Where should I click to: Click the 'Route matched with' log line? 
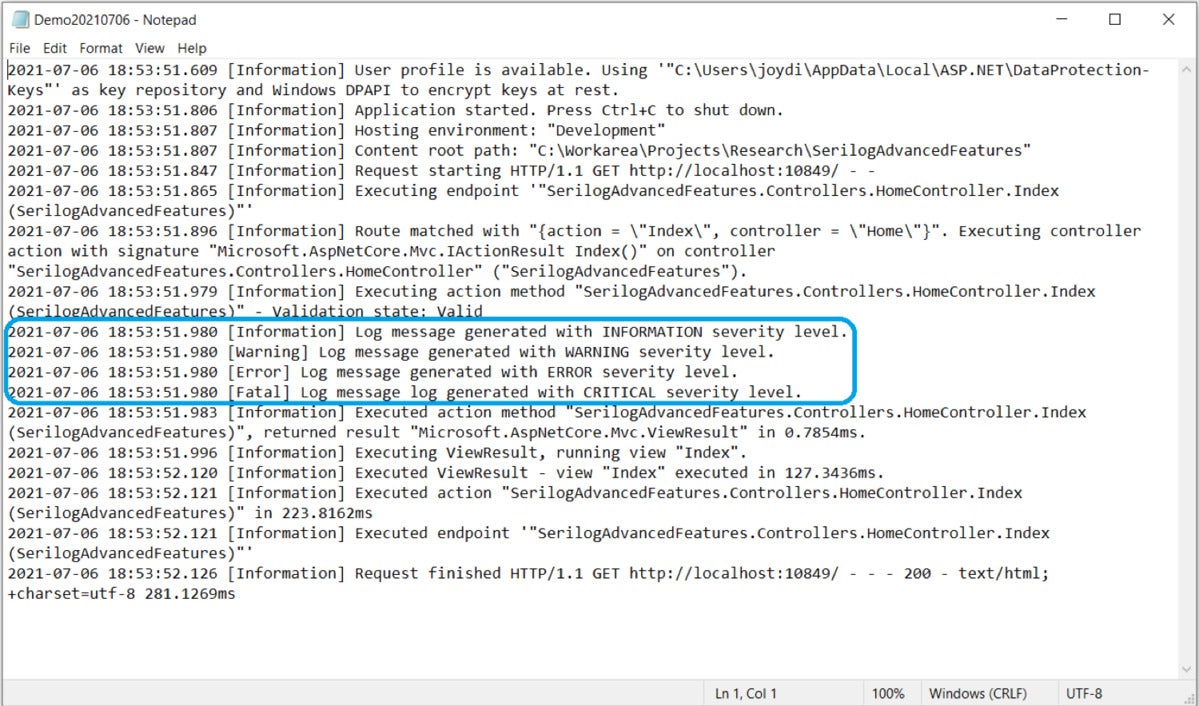(x=574, y=231)
